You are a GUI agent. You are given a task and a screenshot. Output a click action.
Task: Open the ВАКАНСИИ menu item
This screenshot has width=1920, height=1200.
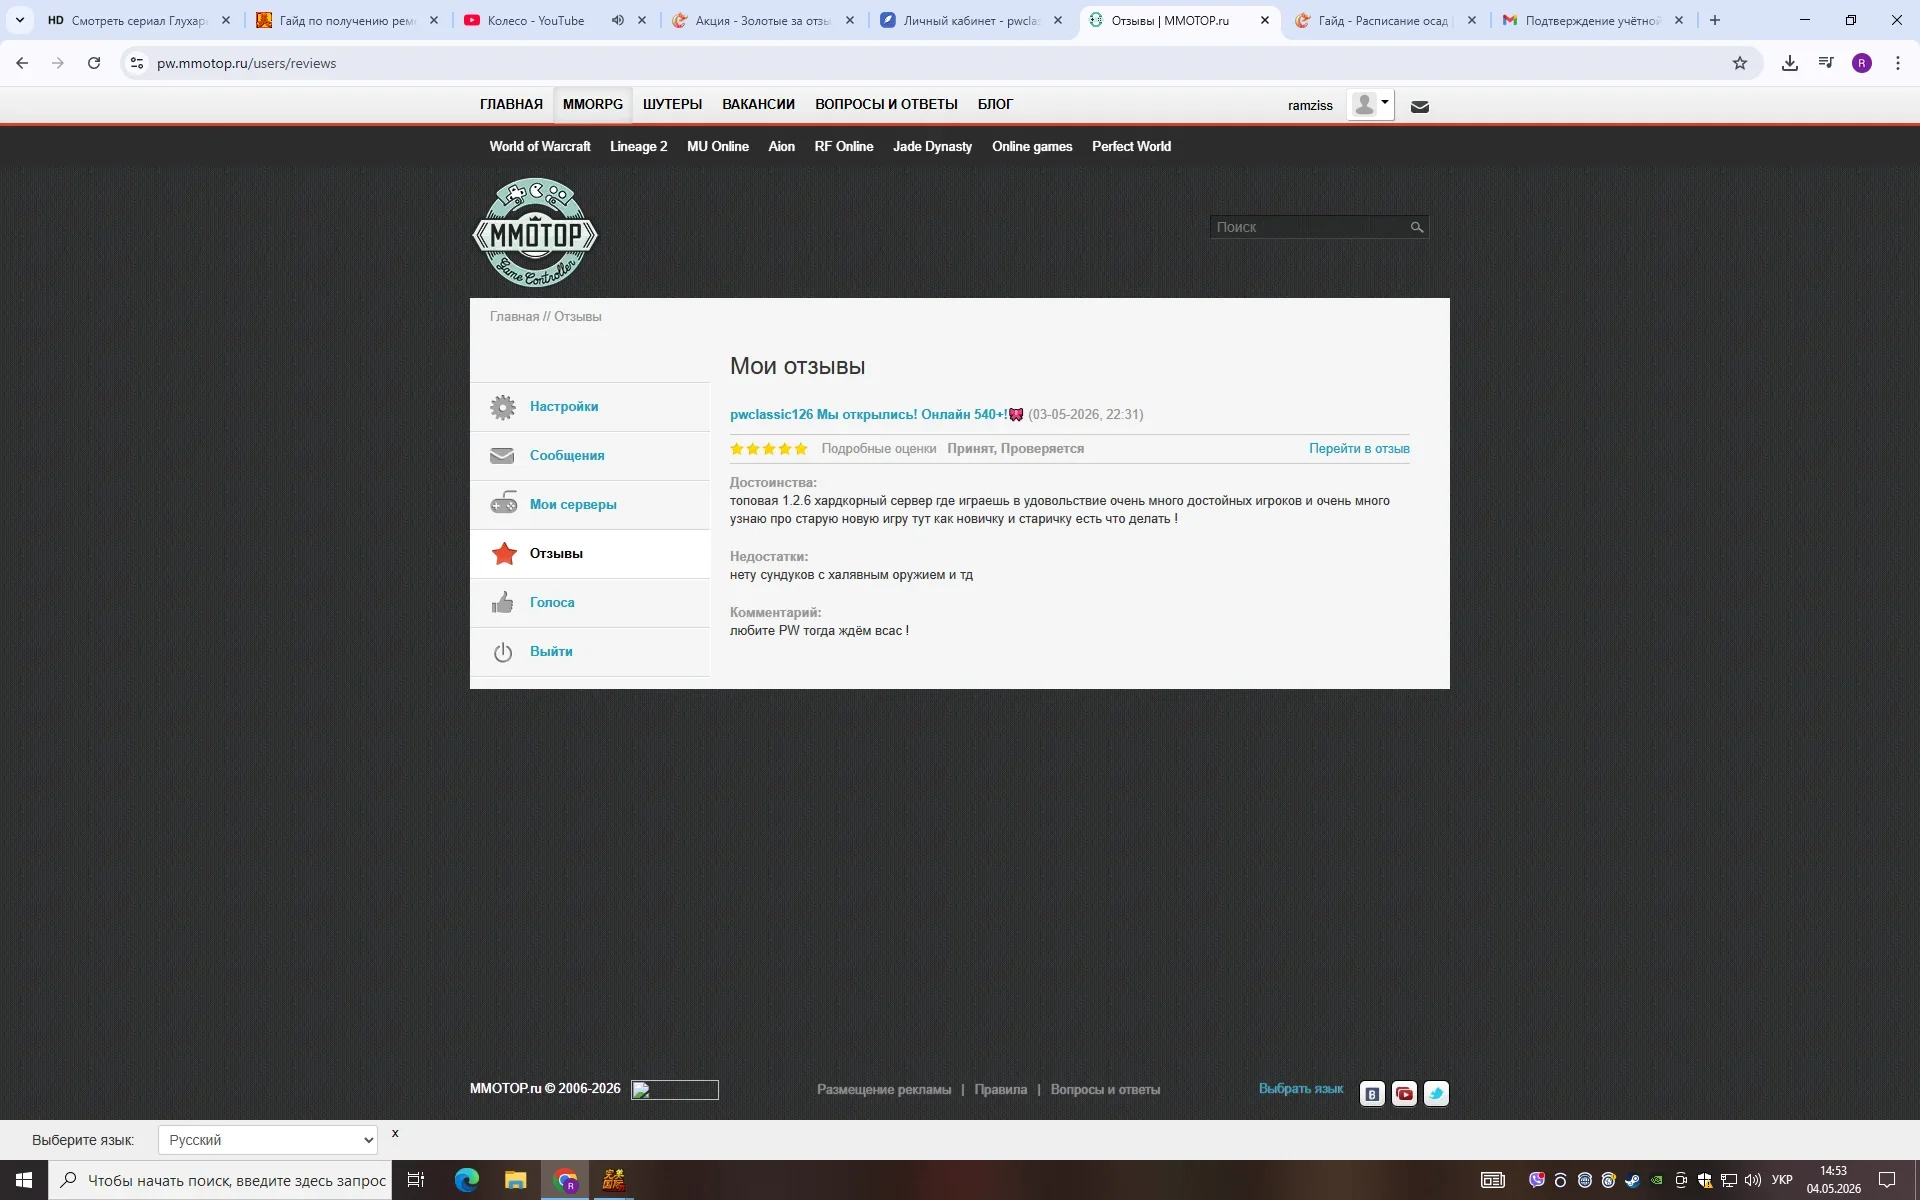(x=758, y=104)
